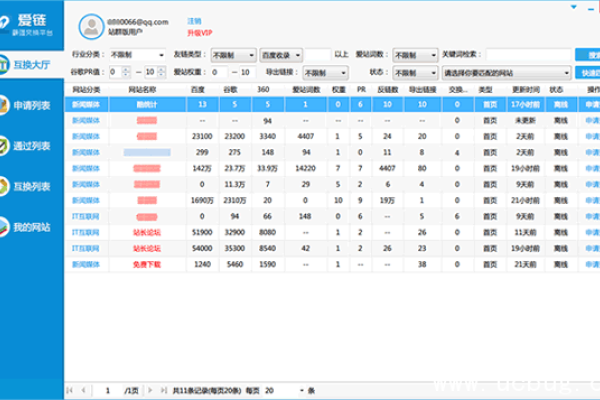600x400 pixels.
Task: Click the 19万 反链数 cell
Action: pos(387,201)
